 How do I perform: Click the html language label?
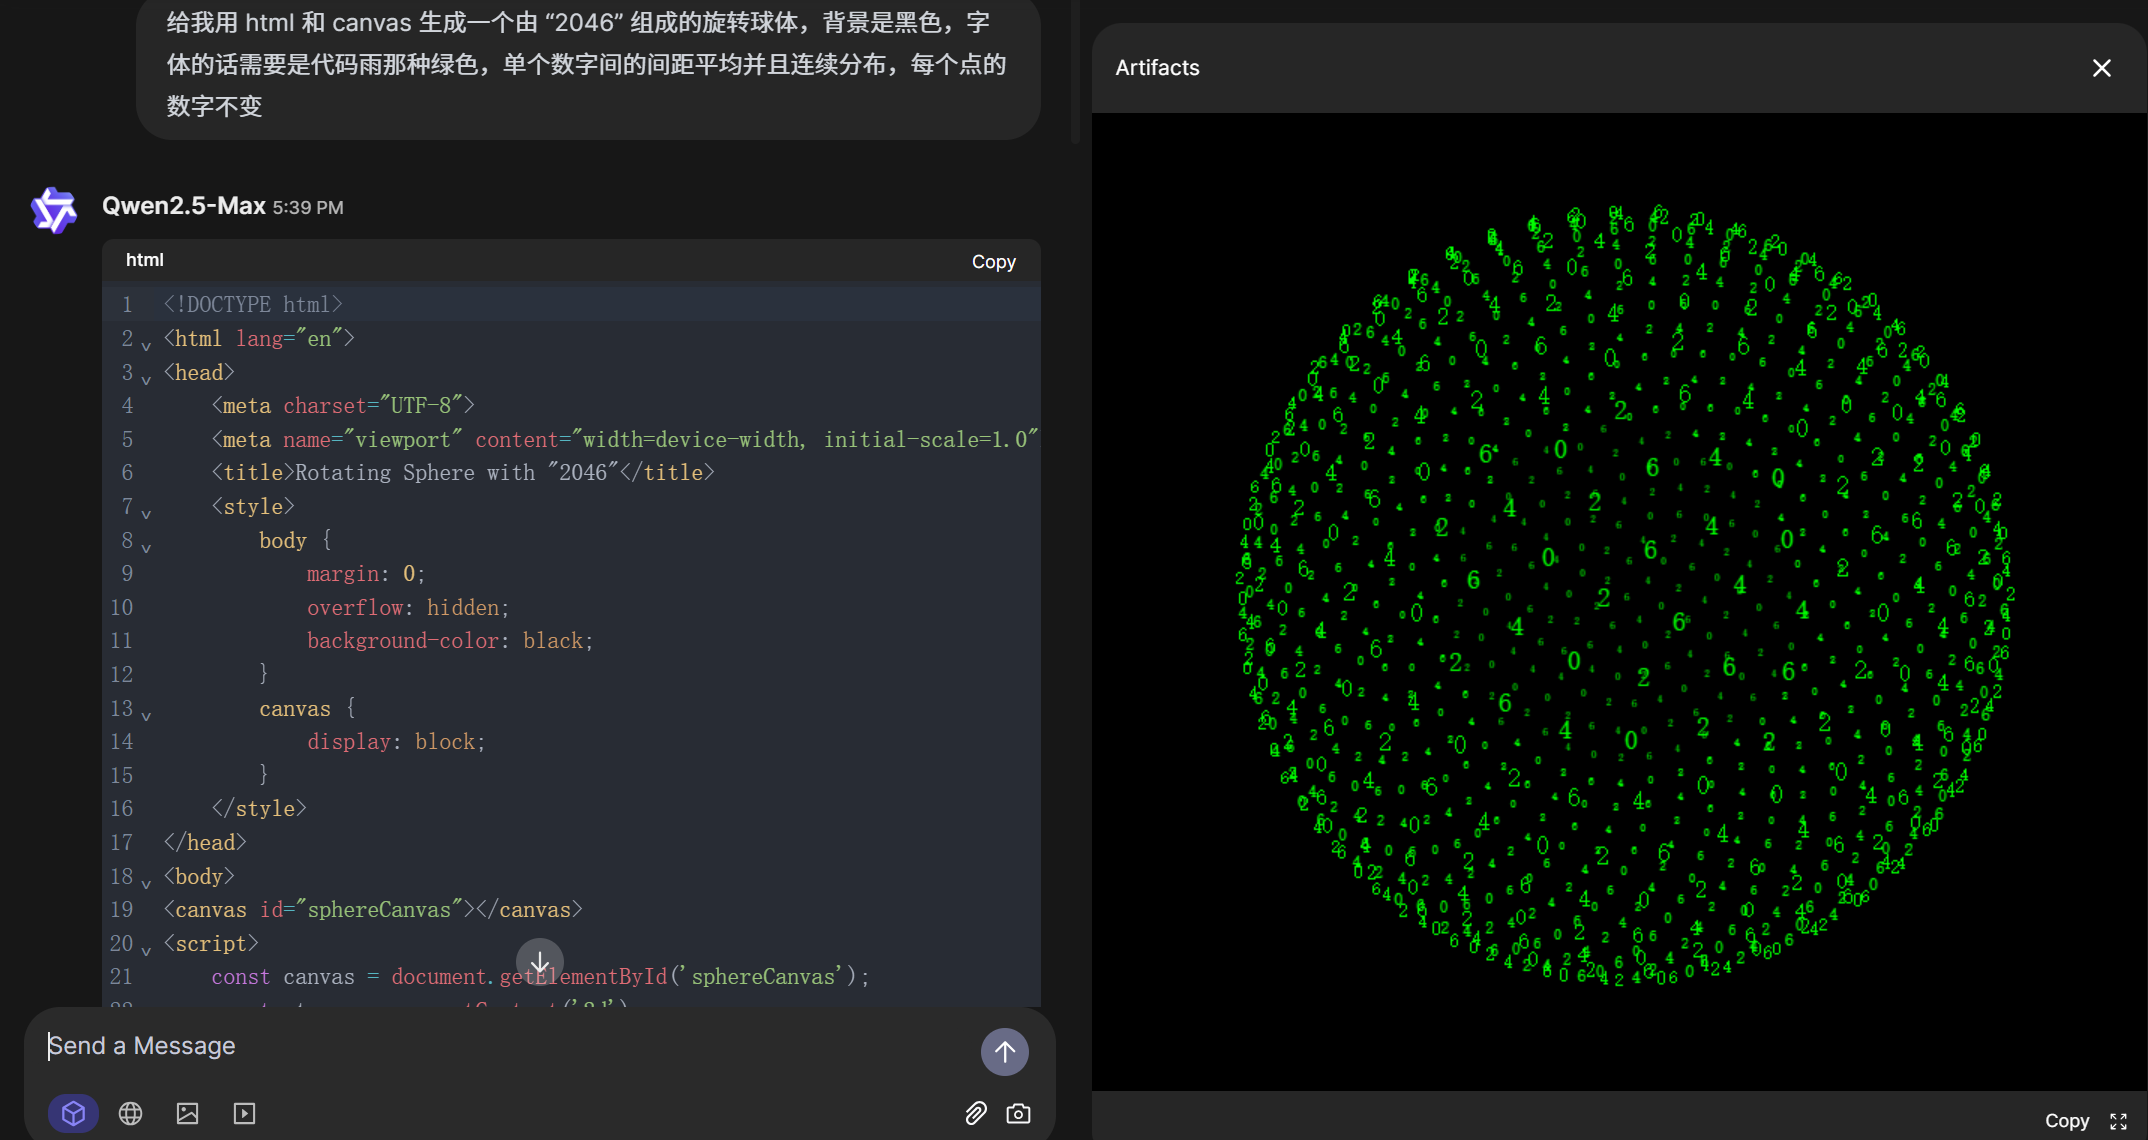tap(145, 260)
